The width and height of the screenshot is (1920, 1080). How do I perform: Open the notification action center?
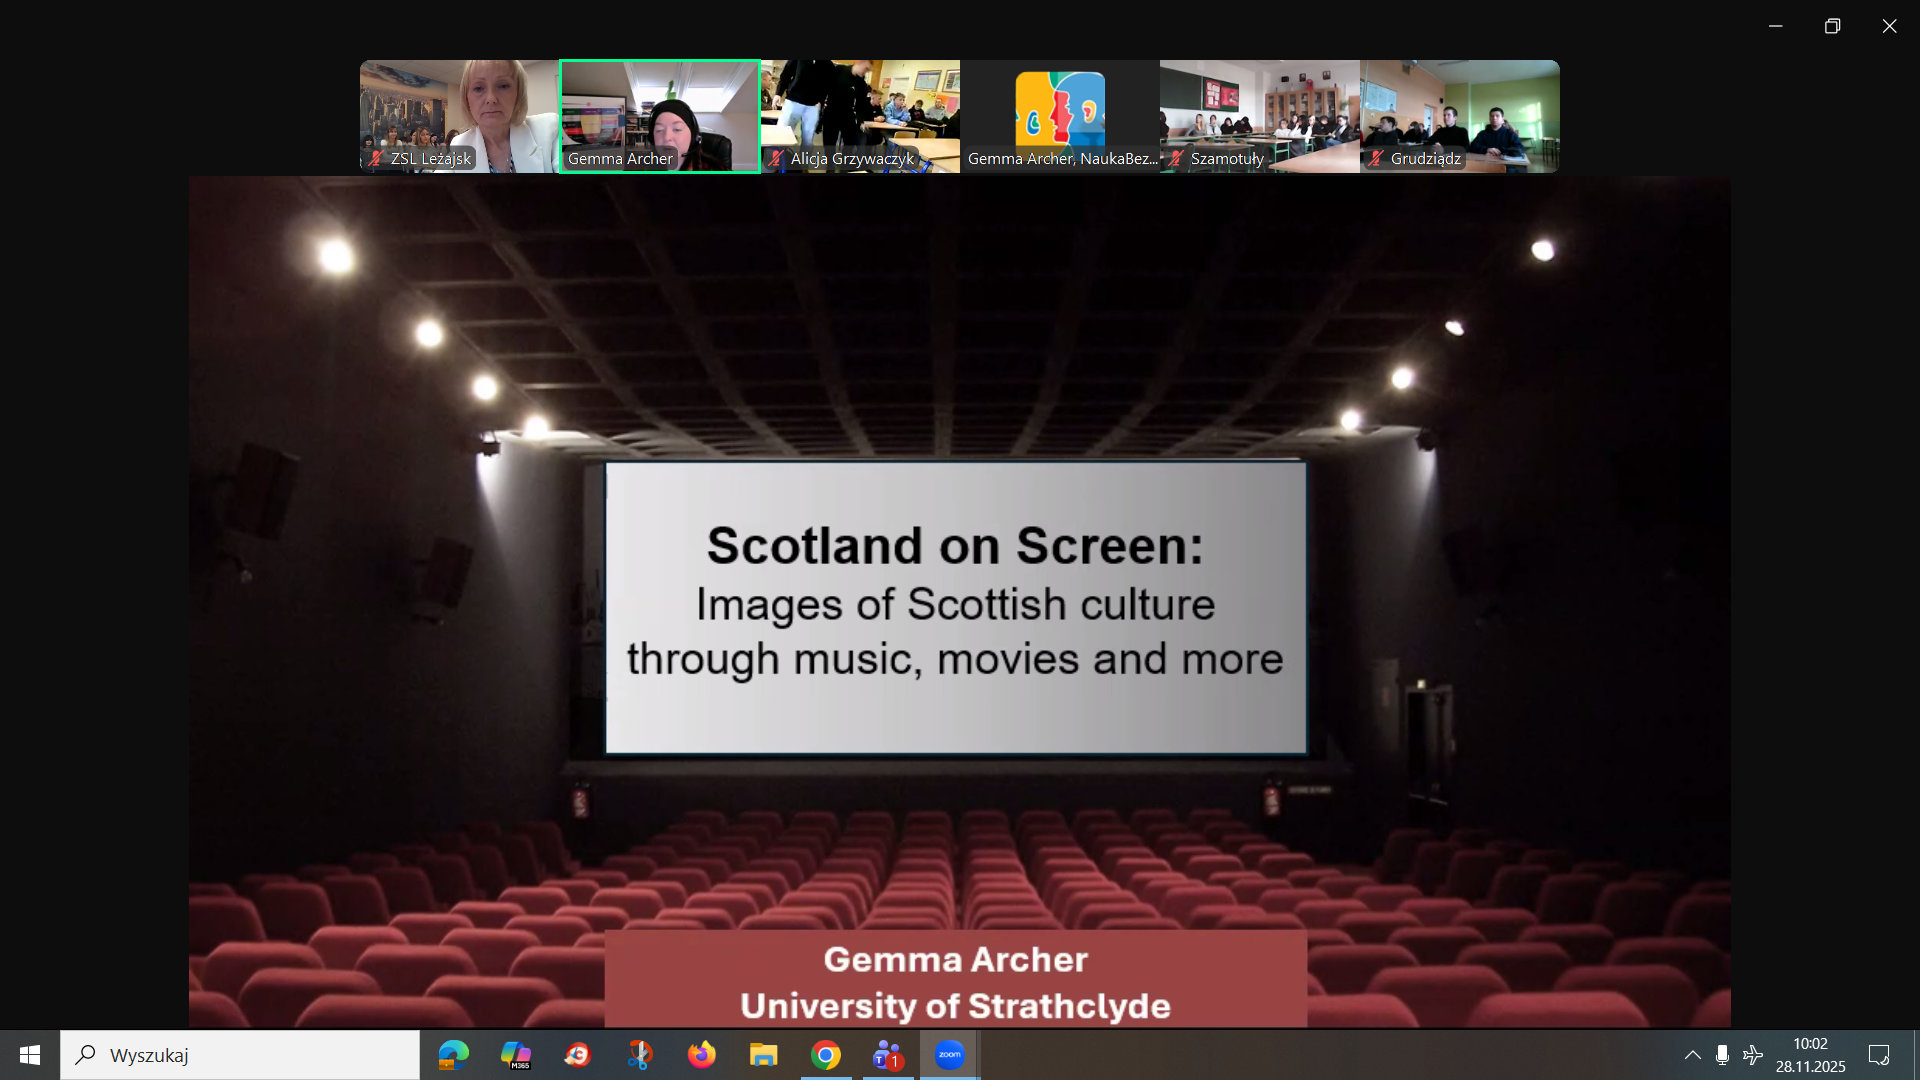point(1879,1055)
